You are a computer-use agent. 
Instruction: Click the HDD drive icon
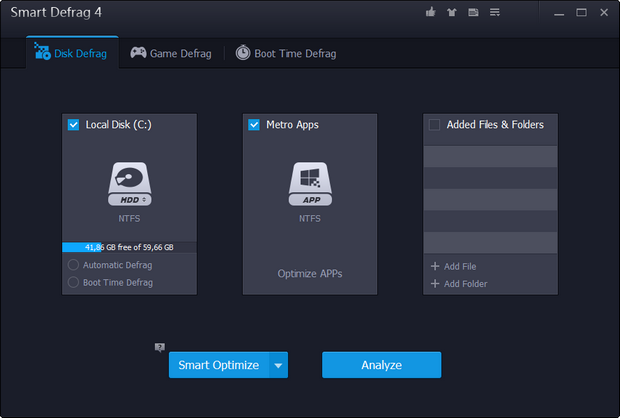click(x=130, y=184)
